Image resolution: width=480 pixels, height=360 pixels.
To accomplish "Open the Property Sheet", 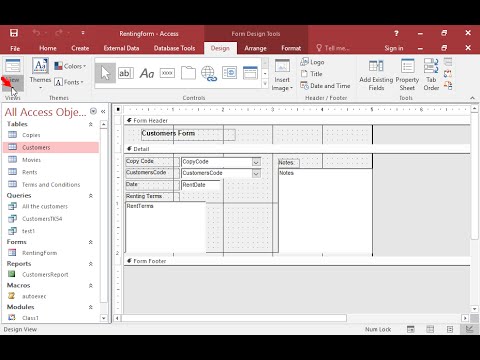I will click(407, 75).
